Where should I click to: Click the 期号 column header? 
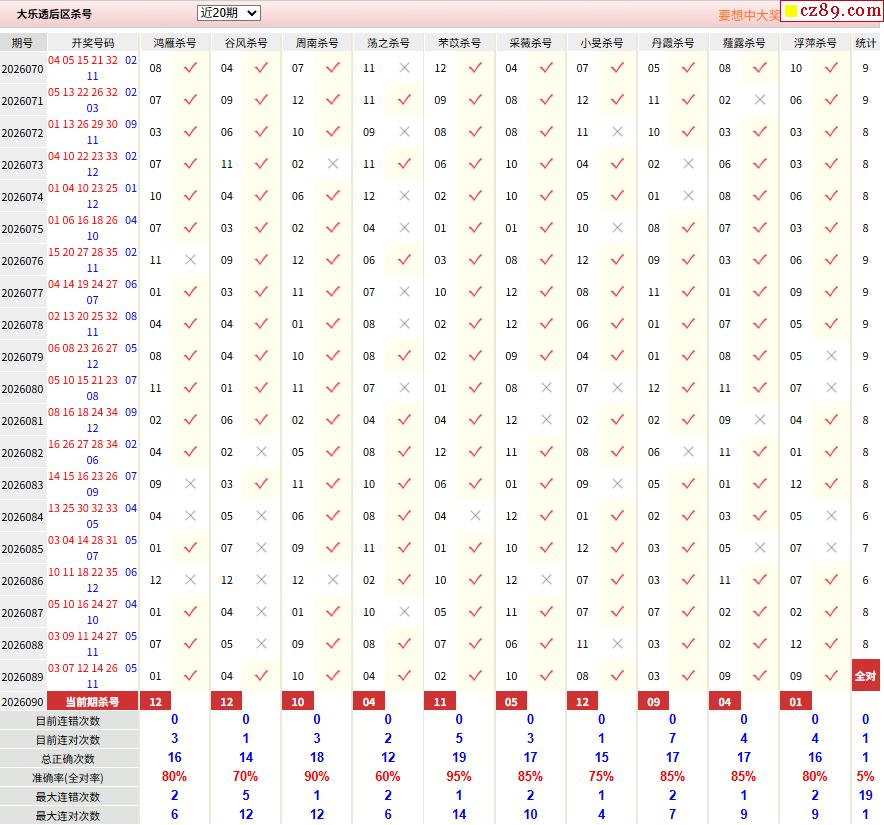[23, 43]
